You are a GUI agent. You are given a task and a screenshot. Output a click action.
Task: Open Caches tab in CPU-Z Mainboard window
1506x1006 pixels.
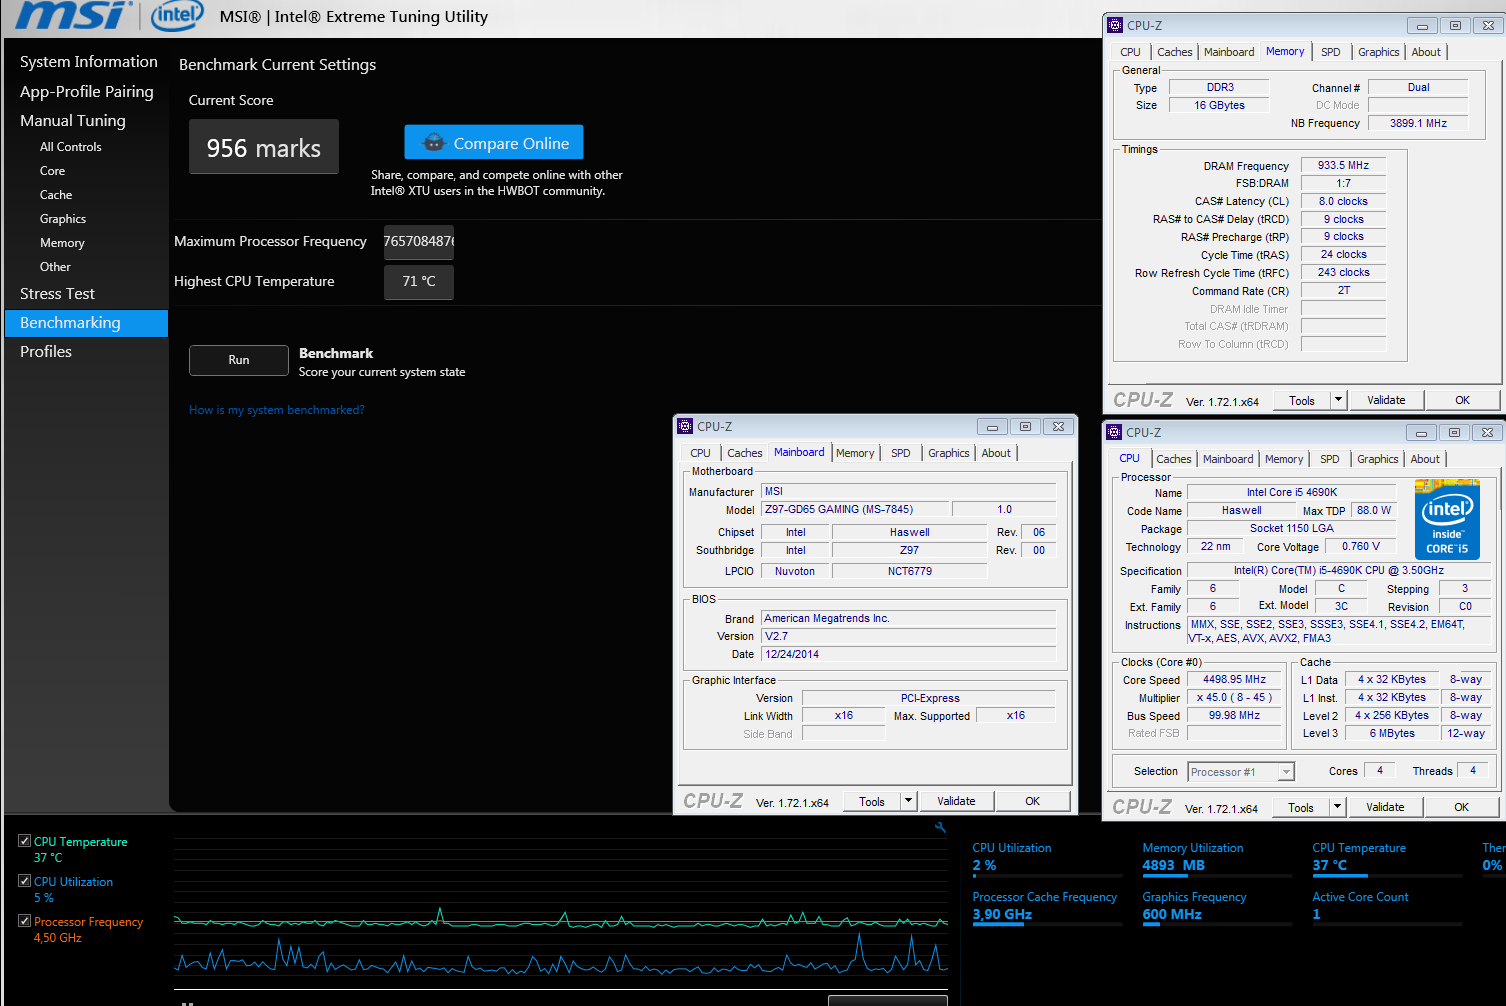[744, 453]
